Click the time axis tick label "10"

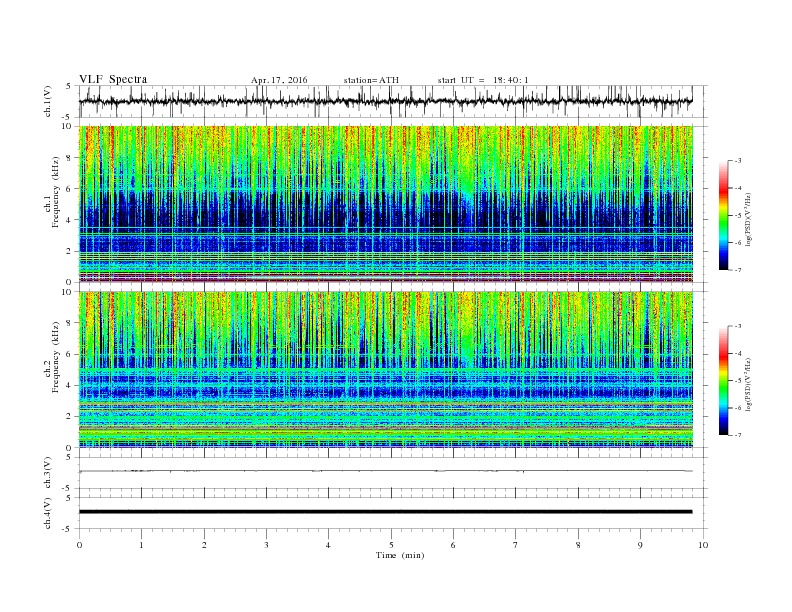pos(703,545)
